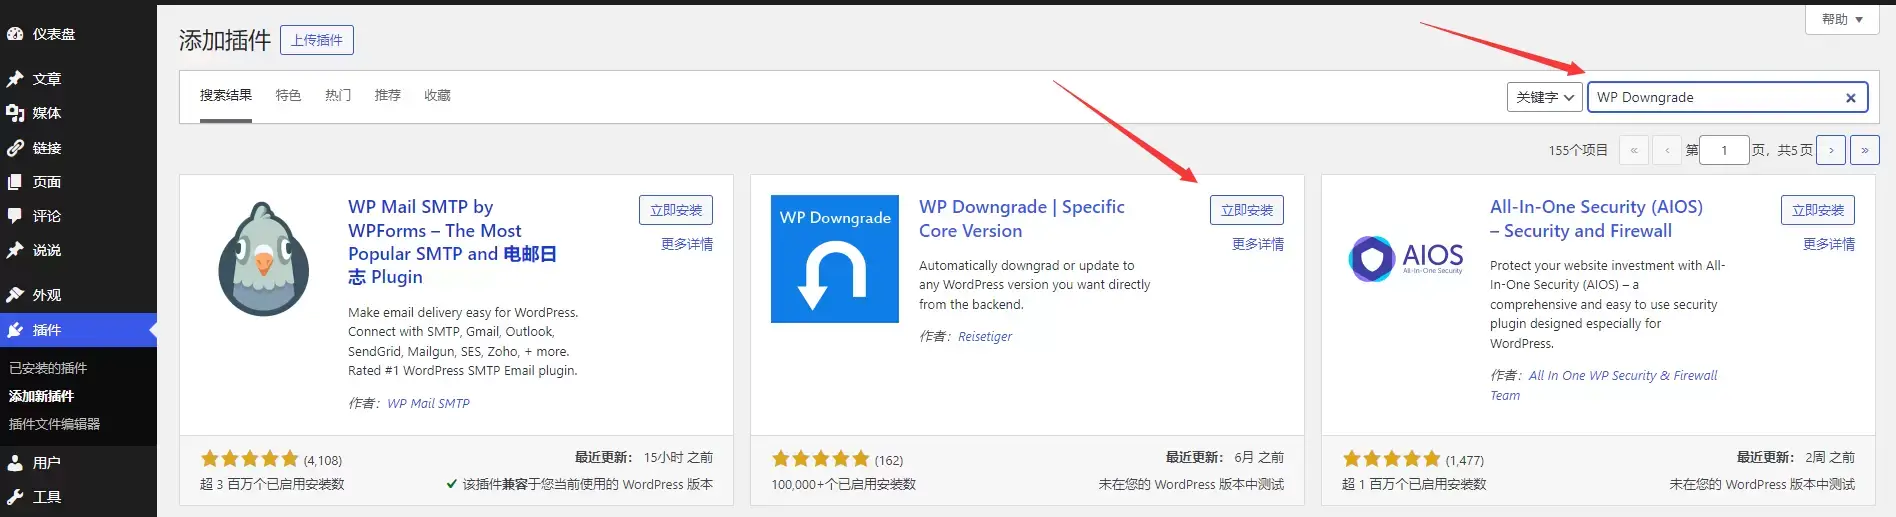This screenshot has height=517, width=1896.
Task: Open 更多详情 for WP Mail SMTP
Action: 687,244
